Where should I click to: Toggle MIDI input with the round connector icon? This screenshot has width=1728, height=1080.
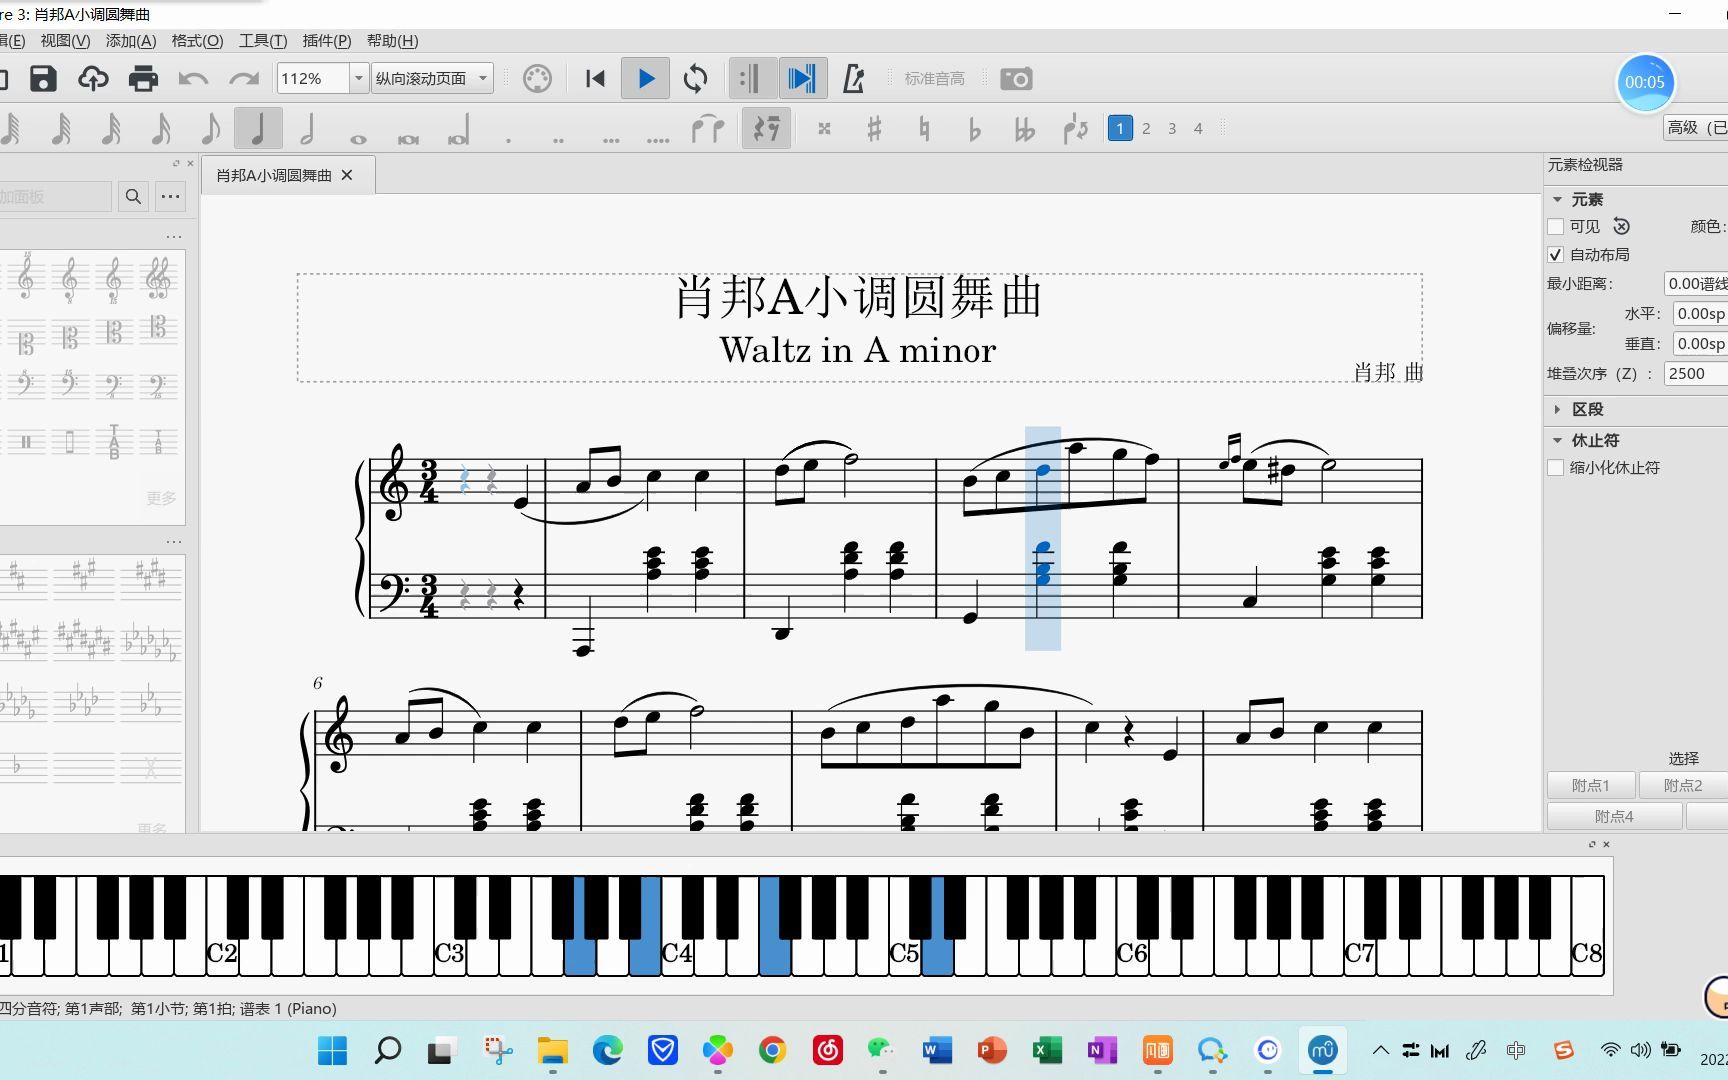coord(537,79)
